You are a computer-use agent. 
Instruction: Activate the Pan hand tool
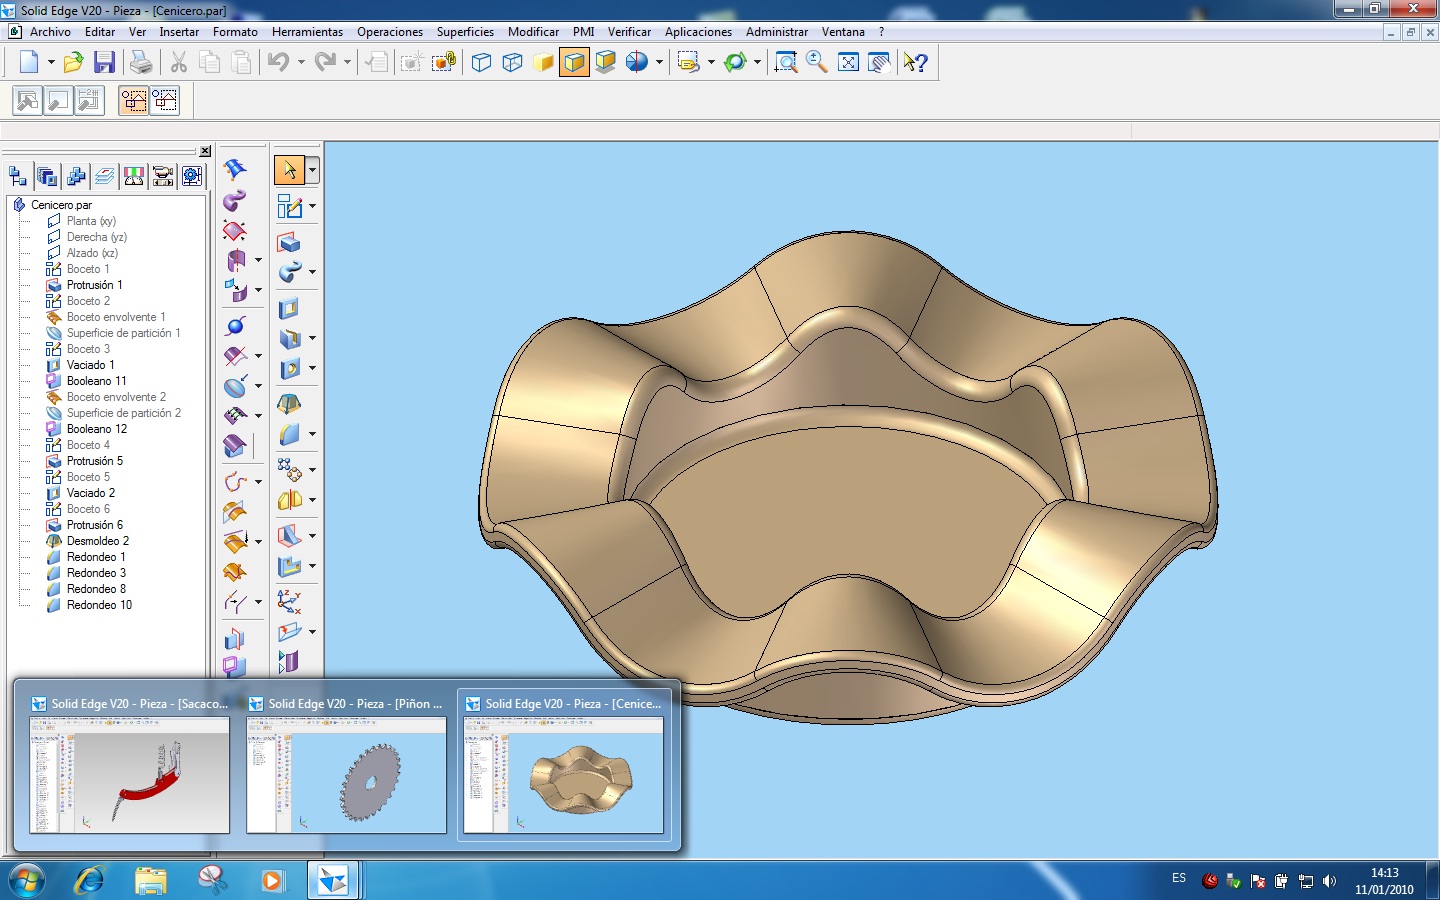[879, 62]
